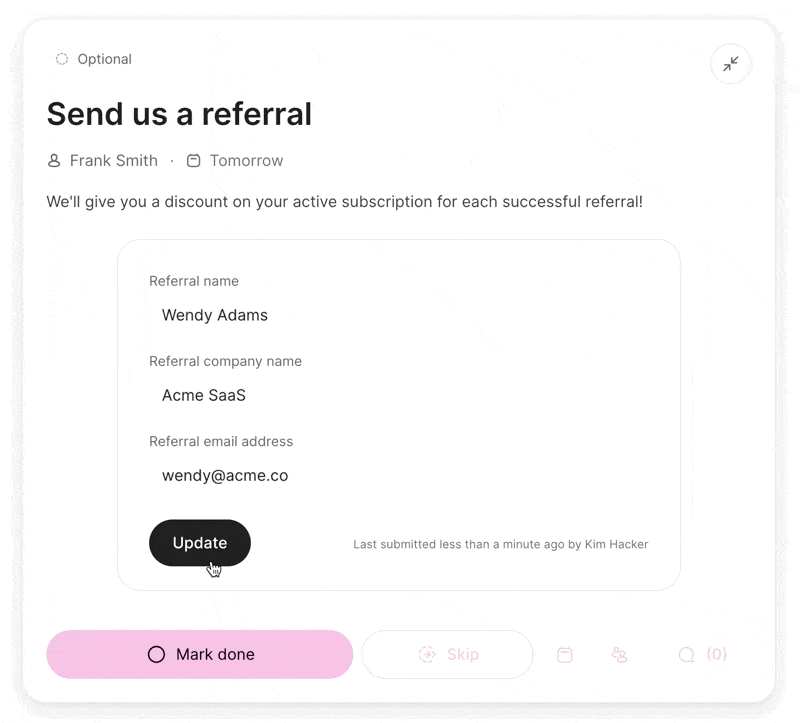Select the Referral email address field
This screenshot has width=800, height=723.
[x=400, y=476]
